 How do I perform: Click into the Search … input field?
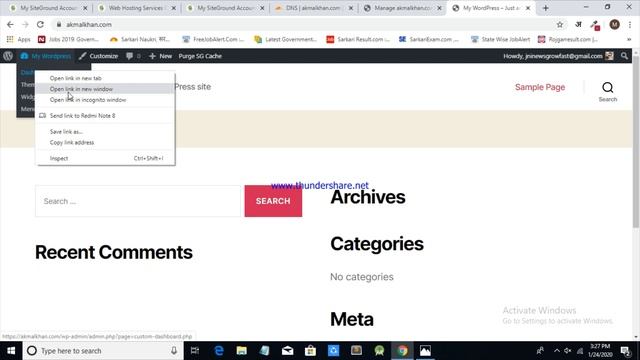point(138,201)
